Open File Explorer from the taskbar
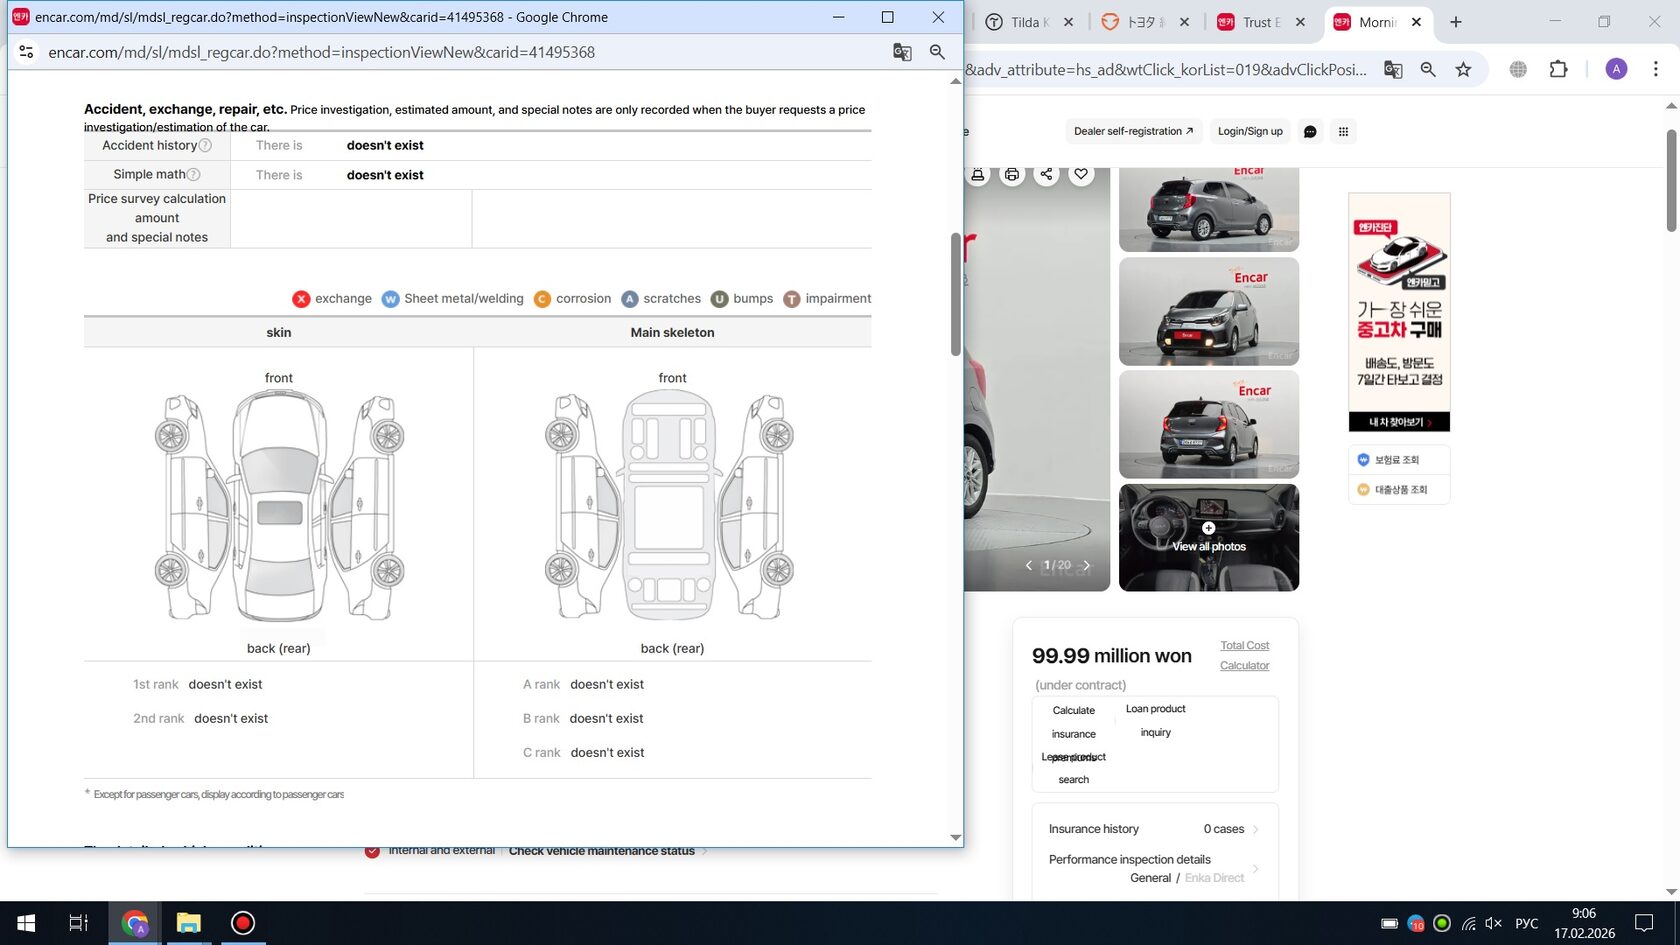Viewport: 1680px width, 945px height. [x=188, y=923]
